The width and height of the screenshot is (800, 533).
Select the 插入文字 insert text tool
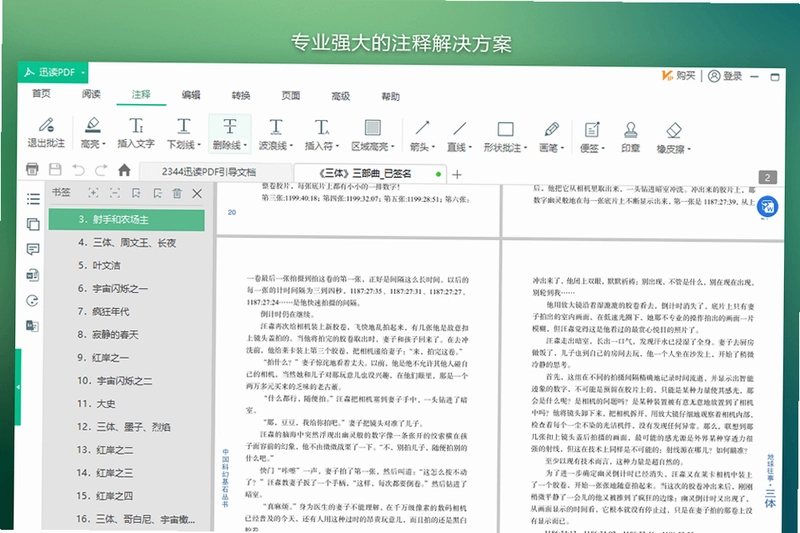[136, 133]
